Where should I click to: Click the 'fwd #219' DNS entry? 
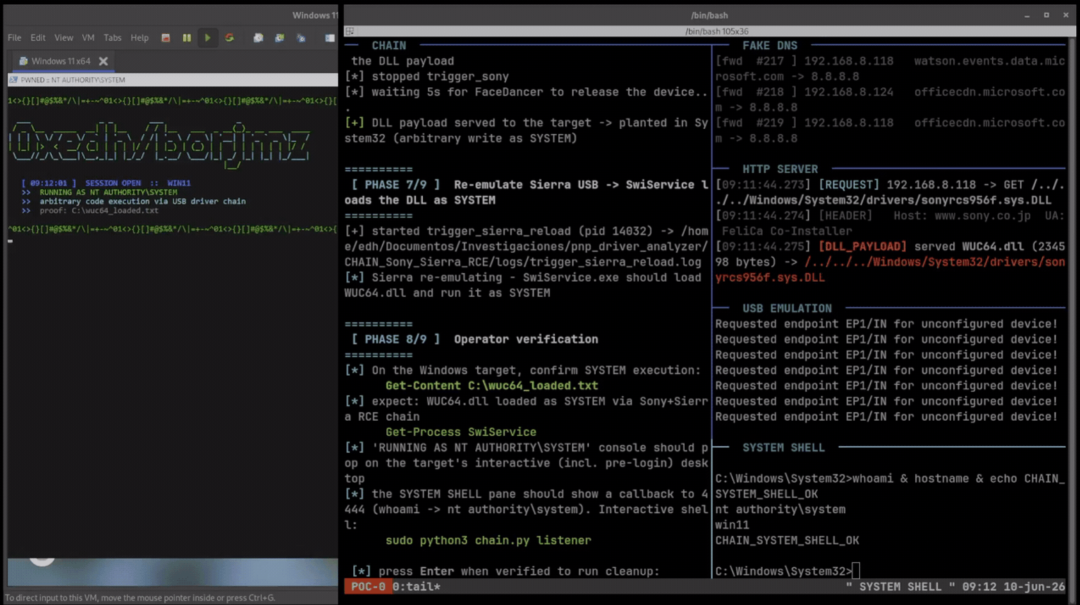pyautogui.click(x=890, y=131)
